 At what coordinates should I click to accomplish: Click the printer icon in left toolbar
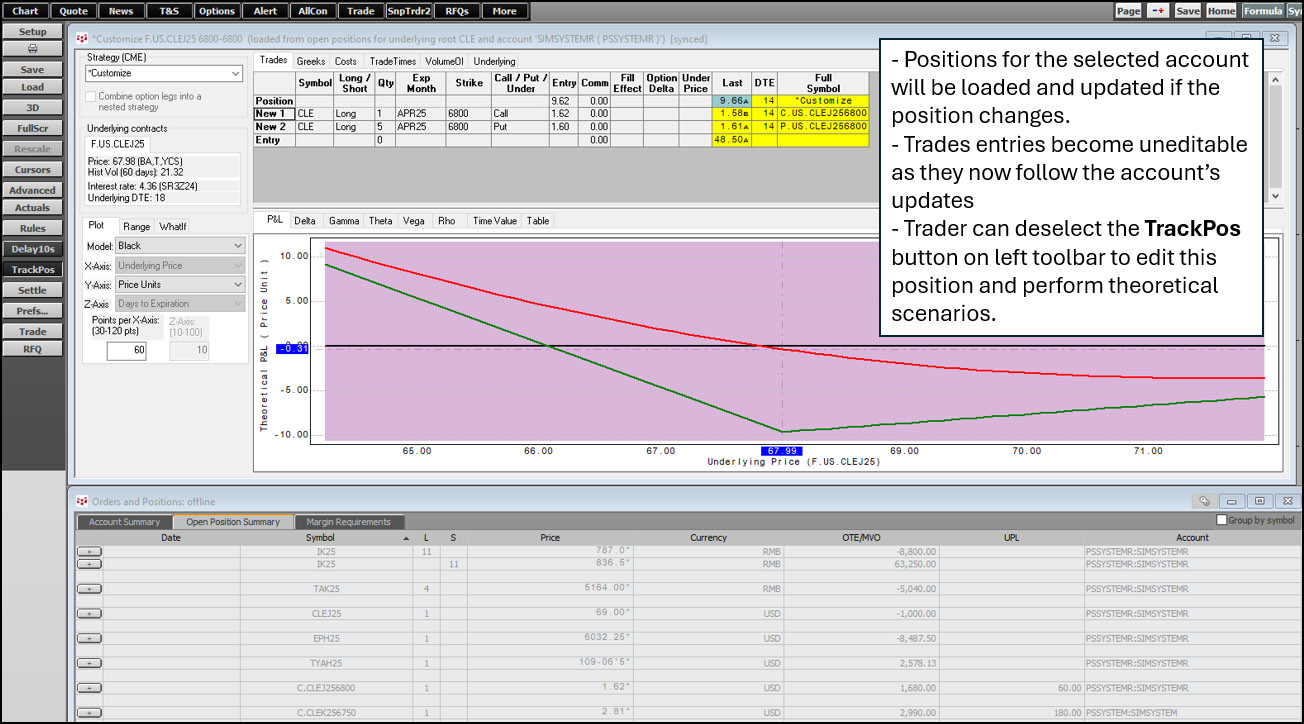(32, 49)
